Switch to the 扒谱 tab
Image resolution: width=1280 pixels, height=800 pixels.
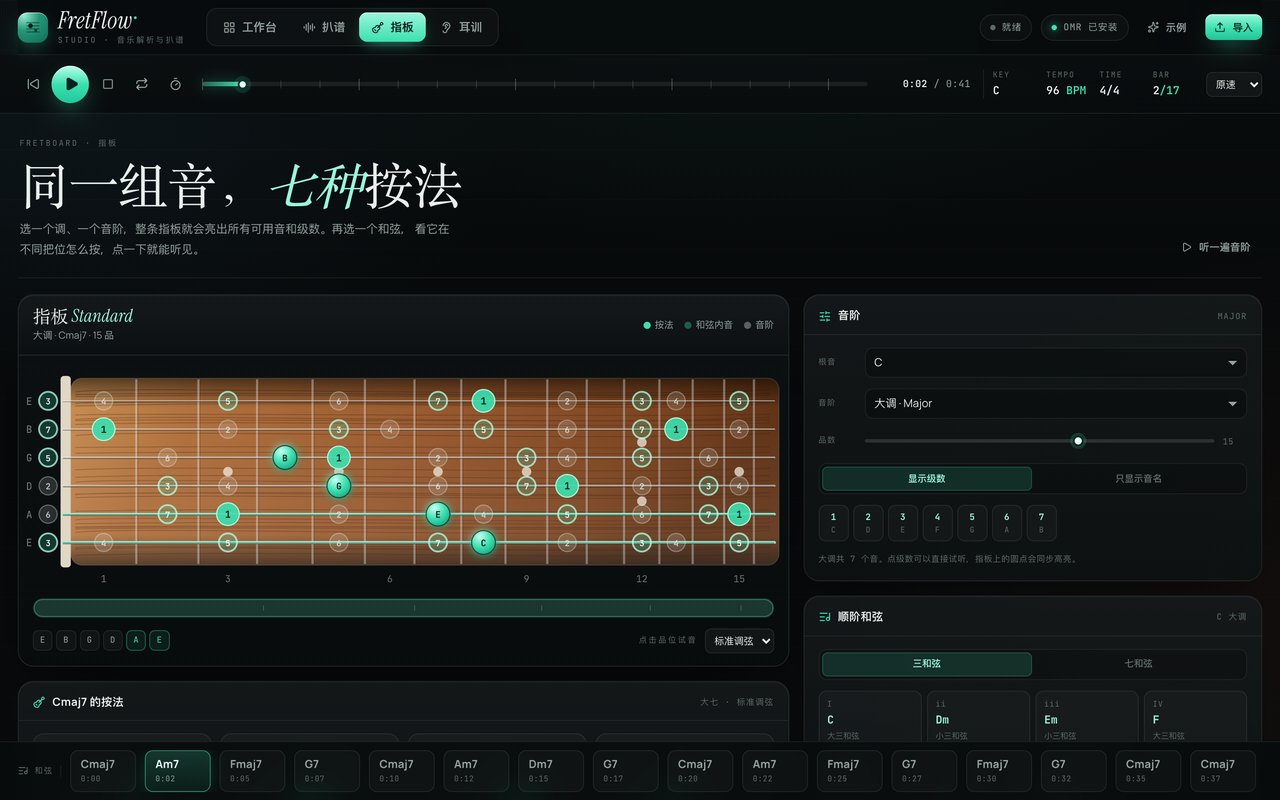[324, 27]
